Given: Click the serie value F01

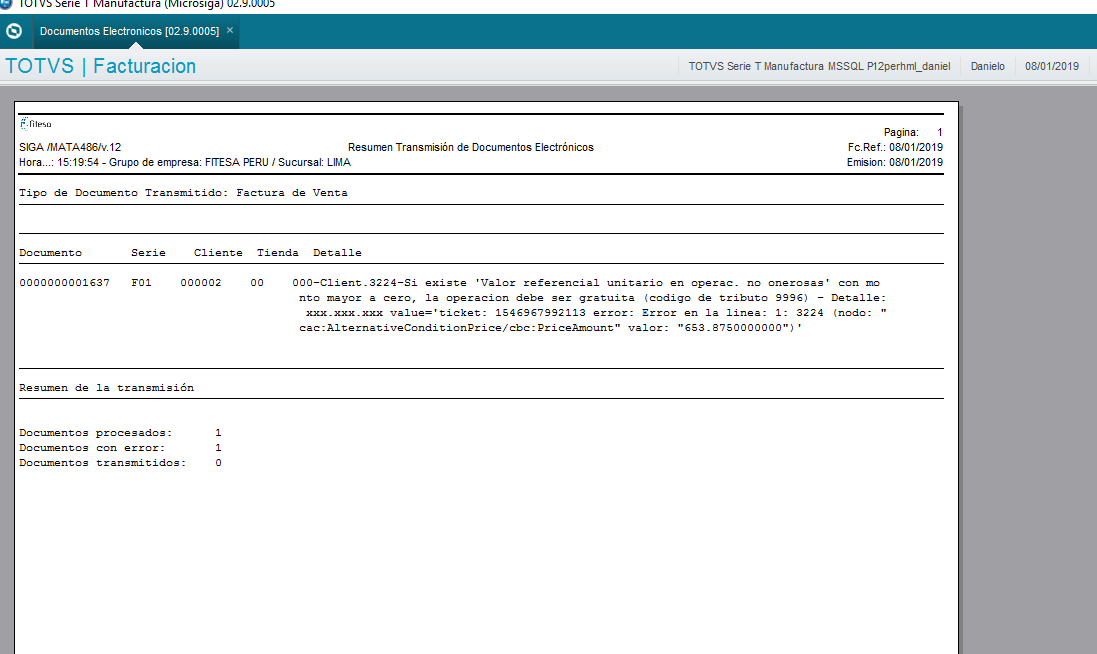Looking at the screenshot, I should click(x=141, y=283).
